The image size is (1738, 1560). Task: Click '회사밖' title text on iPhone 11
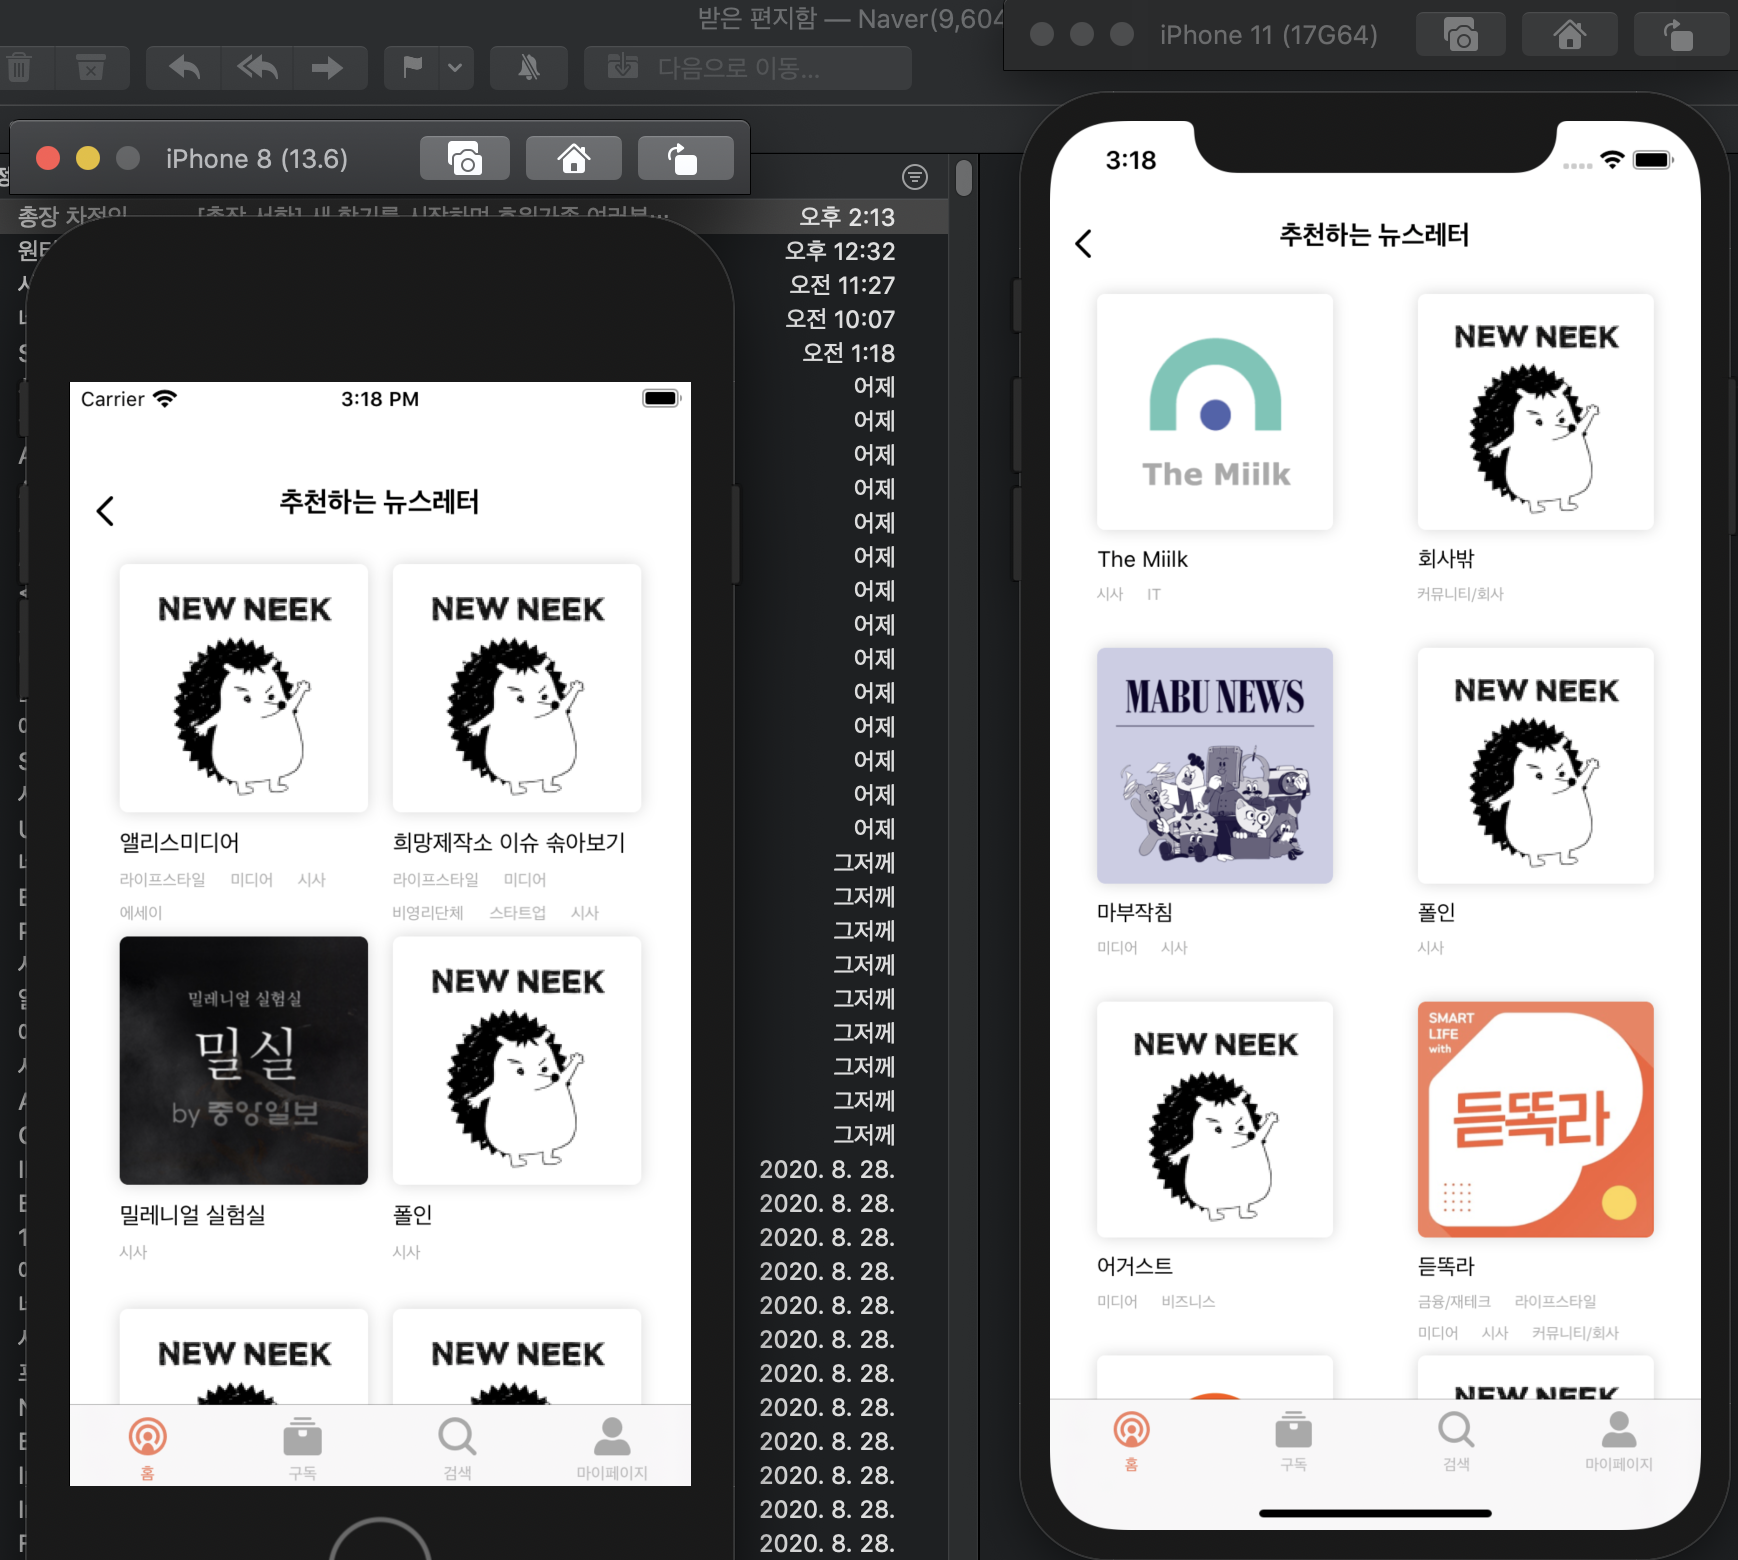click(x=1446, y=559)
